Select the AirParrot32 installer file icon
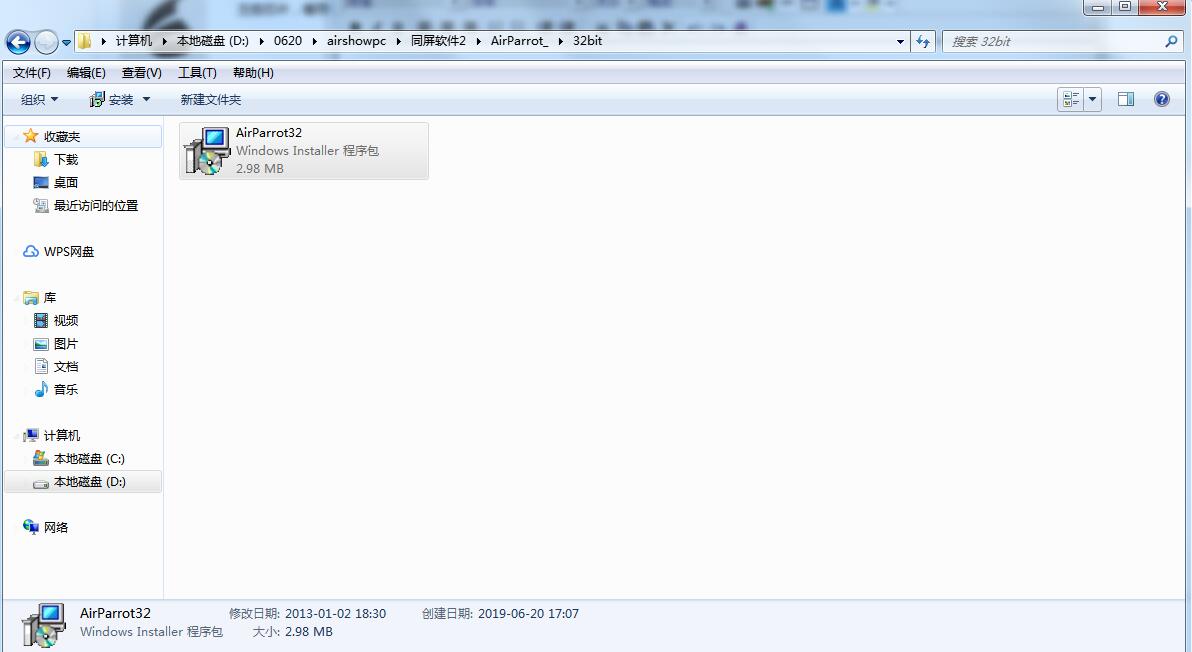This screenshot has width=1192, height=652. point(207,151)
